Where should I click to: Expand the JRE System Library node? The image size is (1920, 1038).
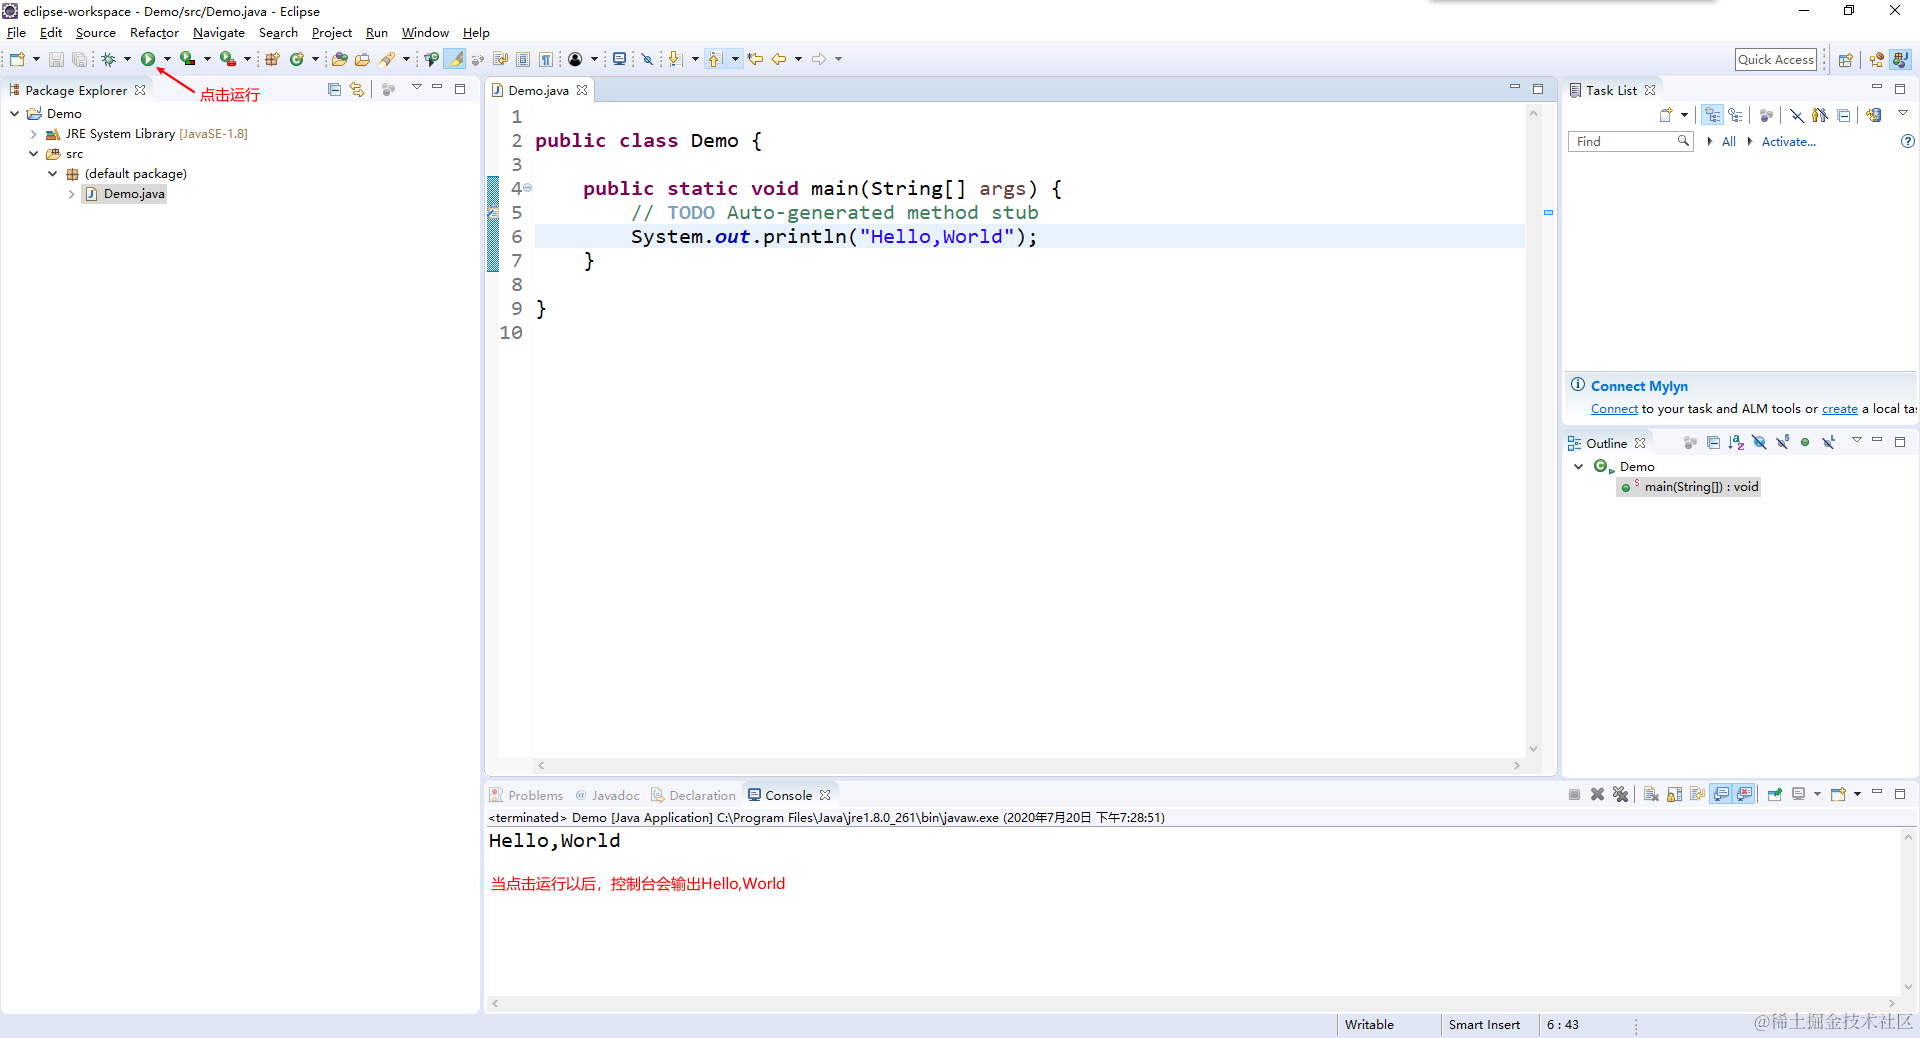pyautogui.click(x=34, y=134)
